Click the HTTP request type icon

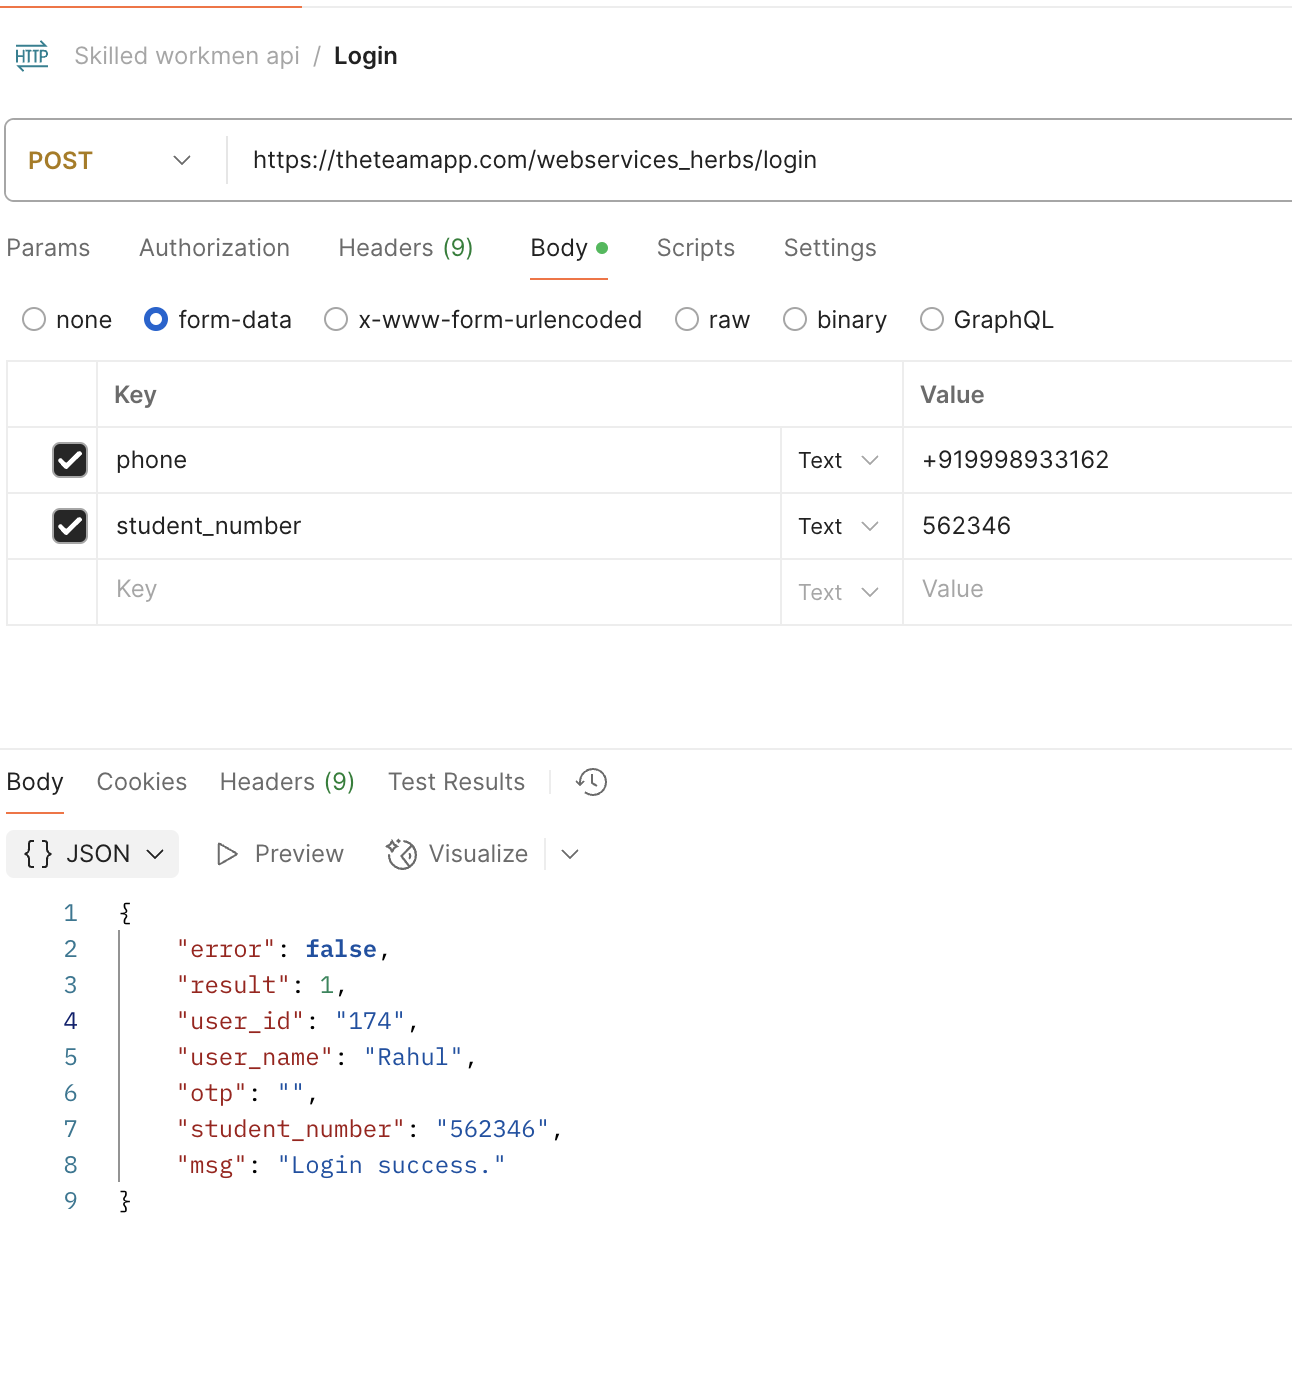(x=32, y=56)
